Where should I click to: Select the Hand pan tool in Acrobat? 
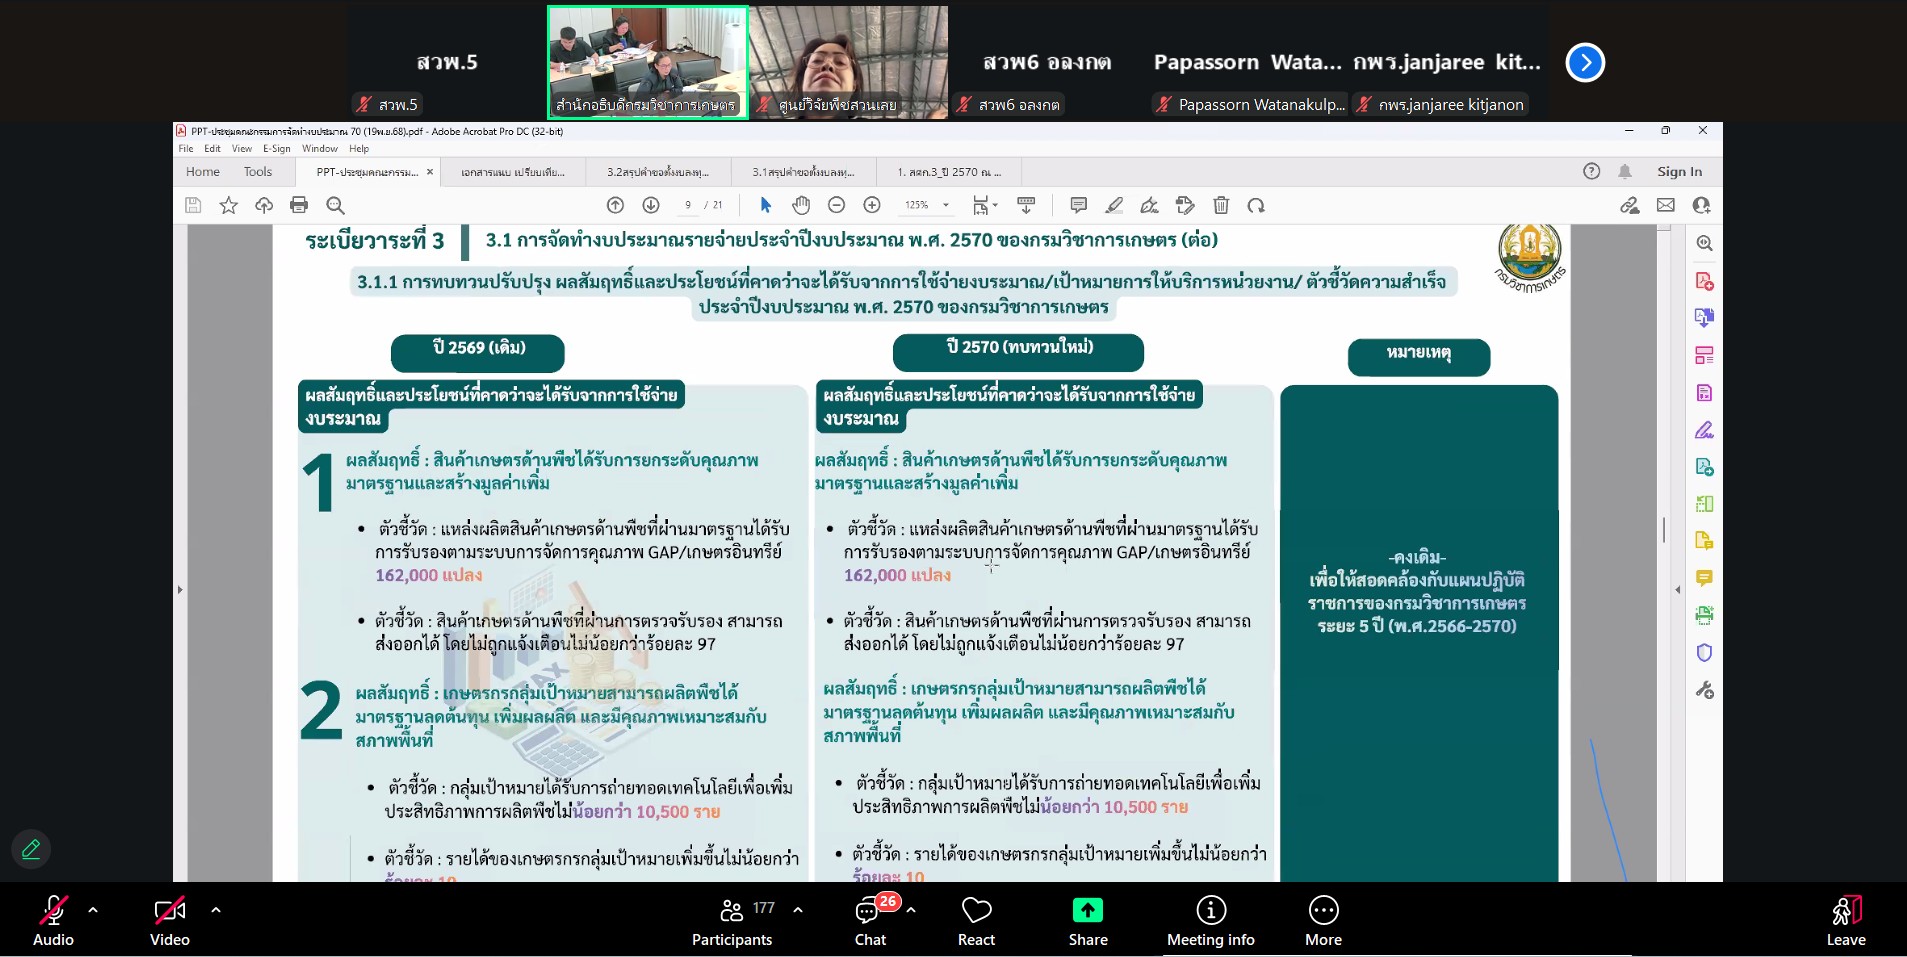click(801, 205)
